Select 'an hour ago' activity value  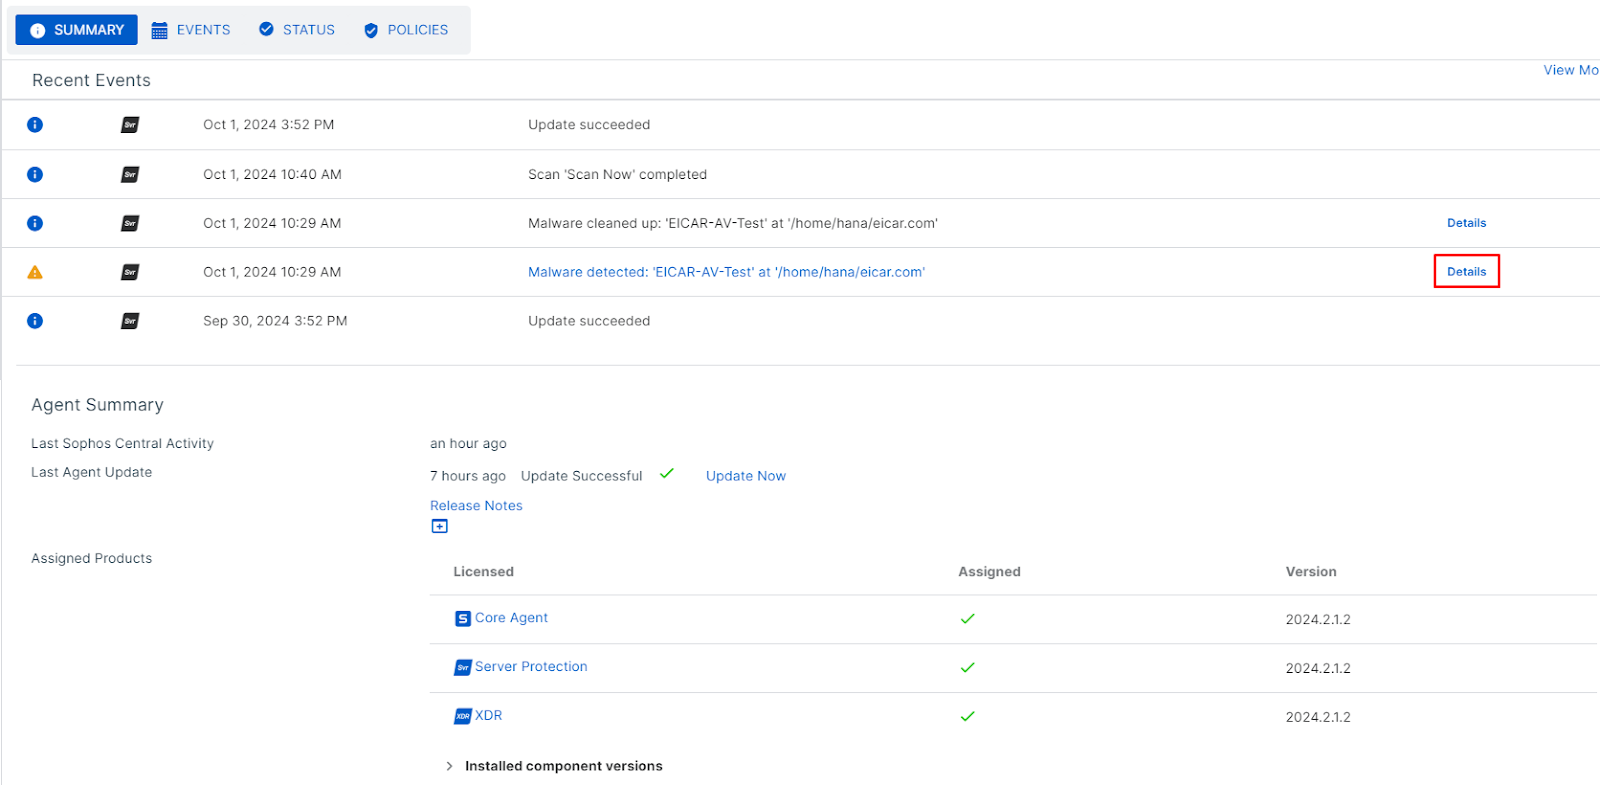pos(468,444)
